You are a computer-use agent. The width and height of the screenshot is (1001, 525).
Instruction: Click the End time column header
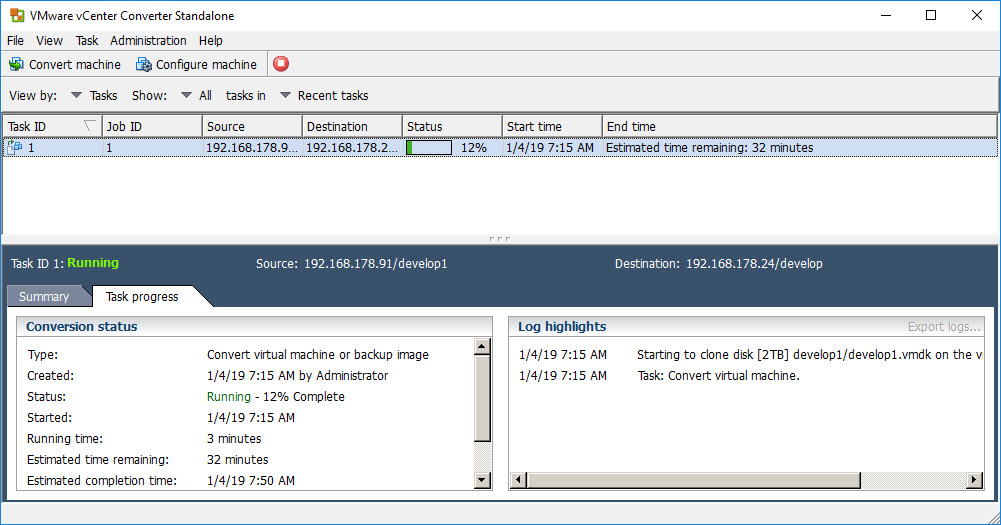point(799,126)
